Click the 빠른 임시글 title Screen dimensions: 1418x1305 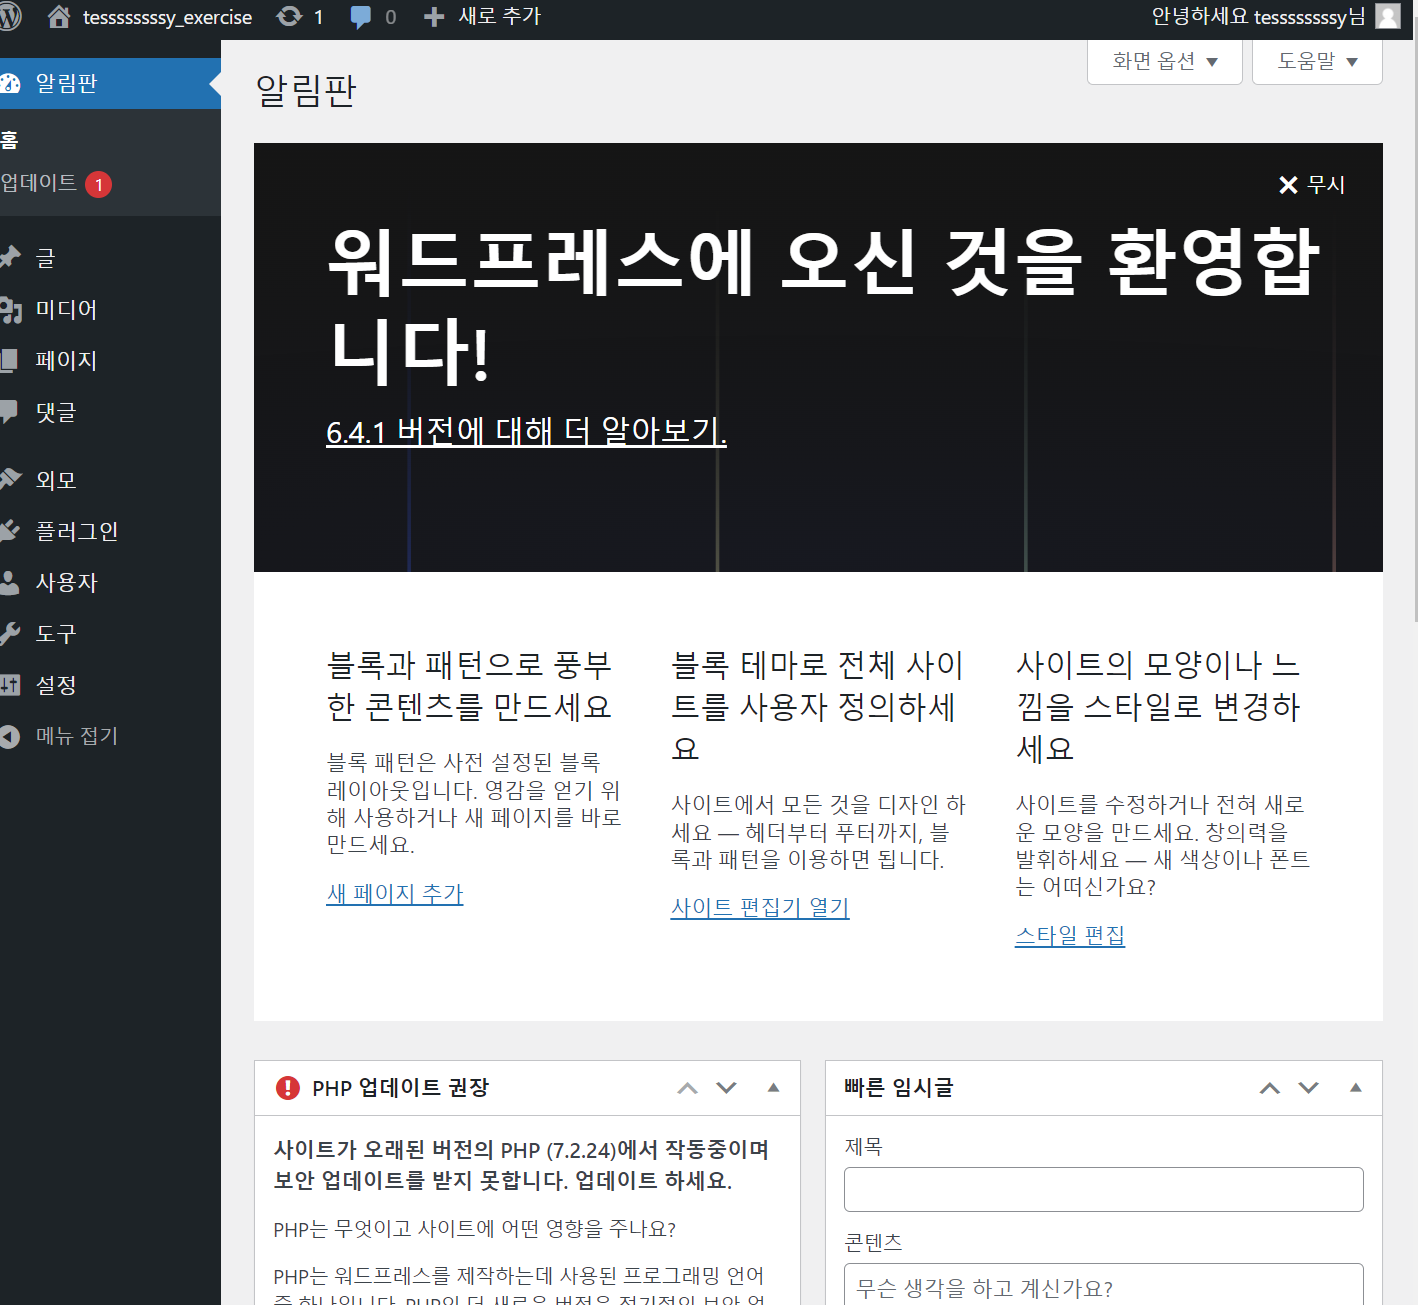(x=899, y=1088)
